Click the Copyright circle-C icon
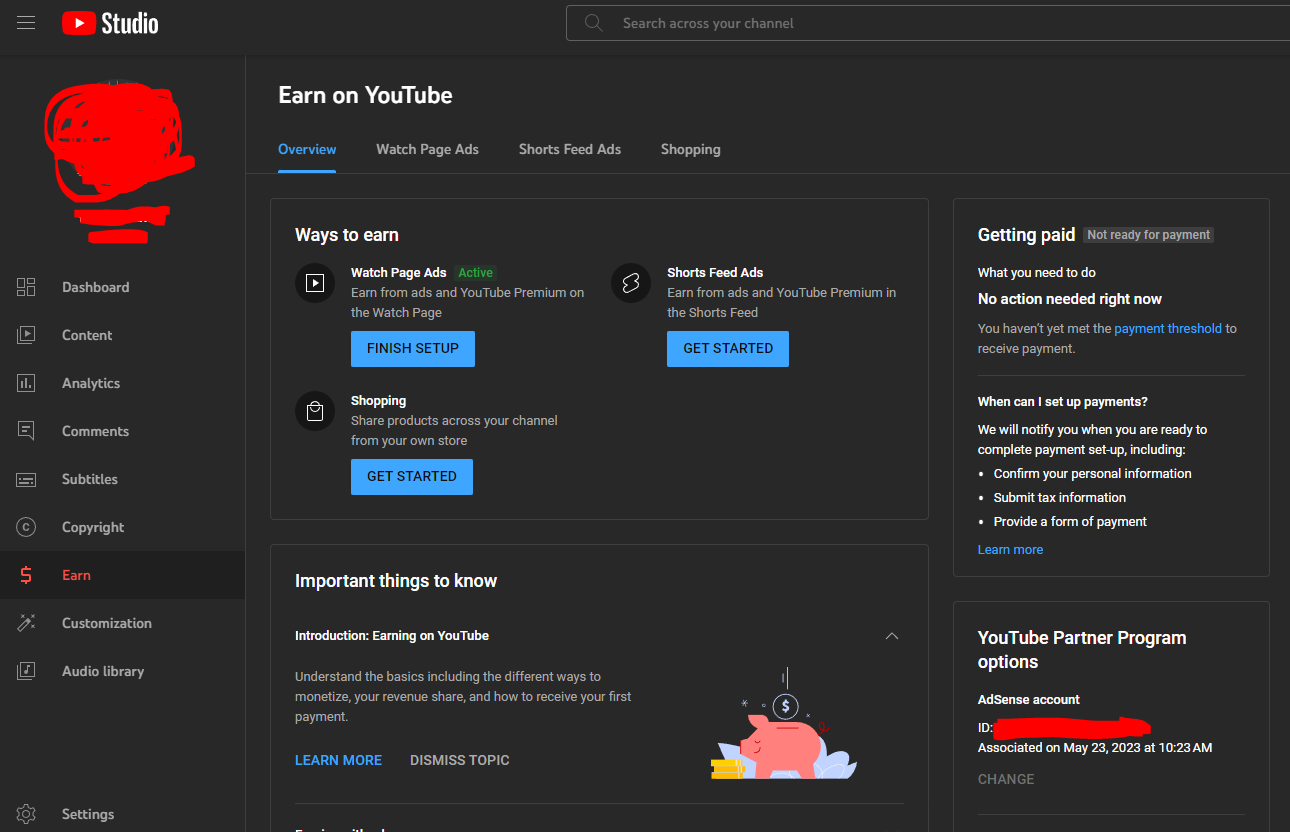Image resolution: width=1290 pixels, height=832 pixels. pyautogui.click(x=26, y=527)
